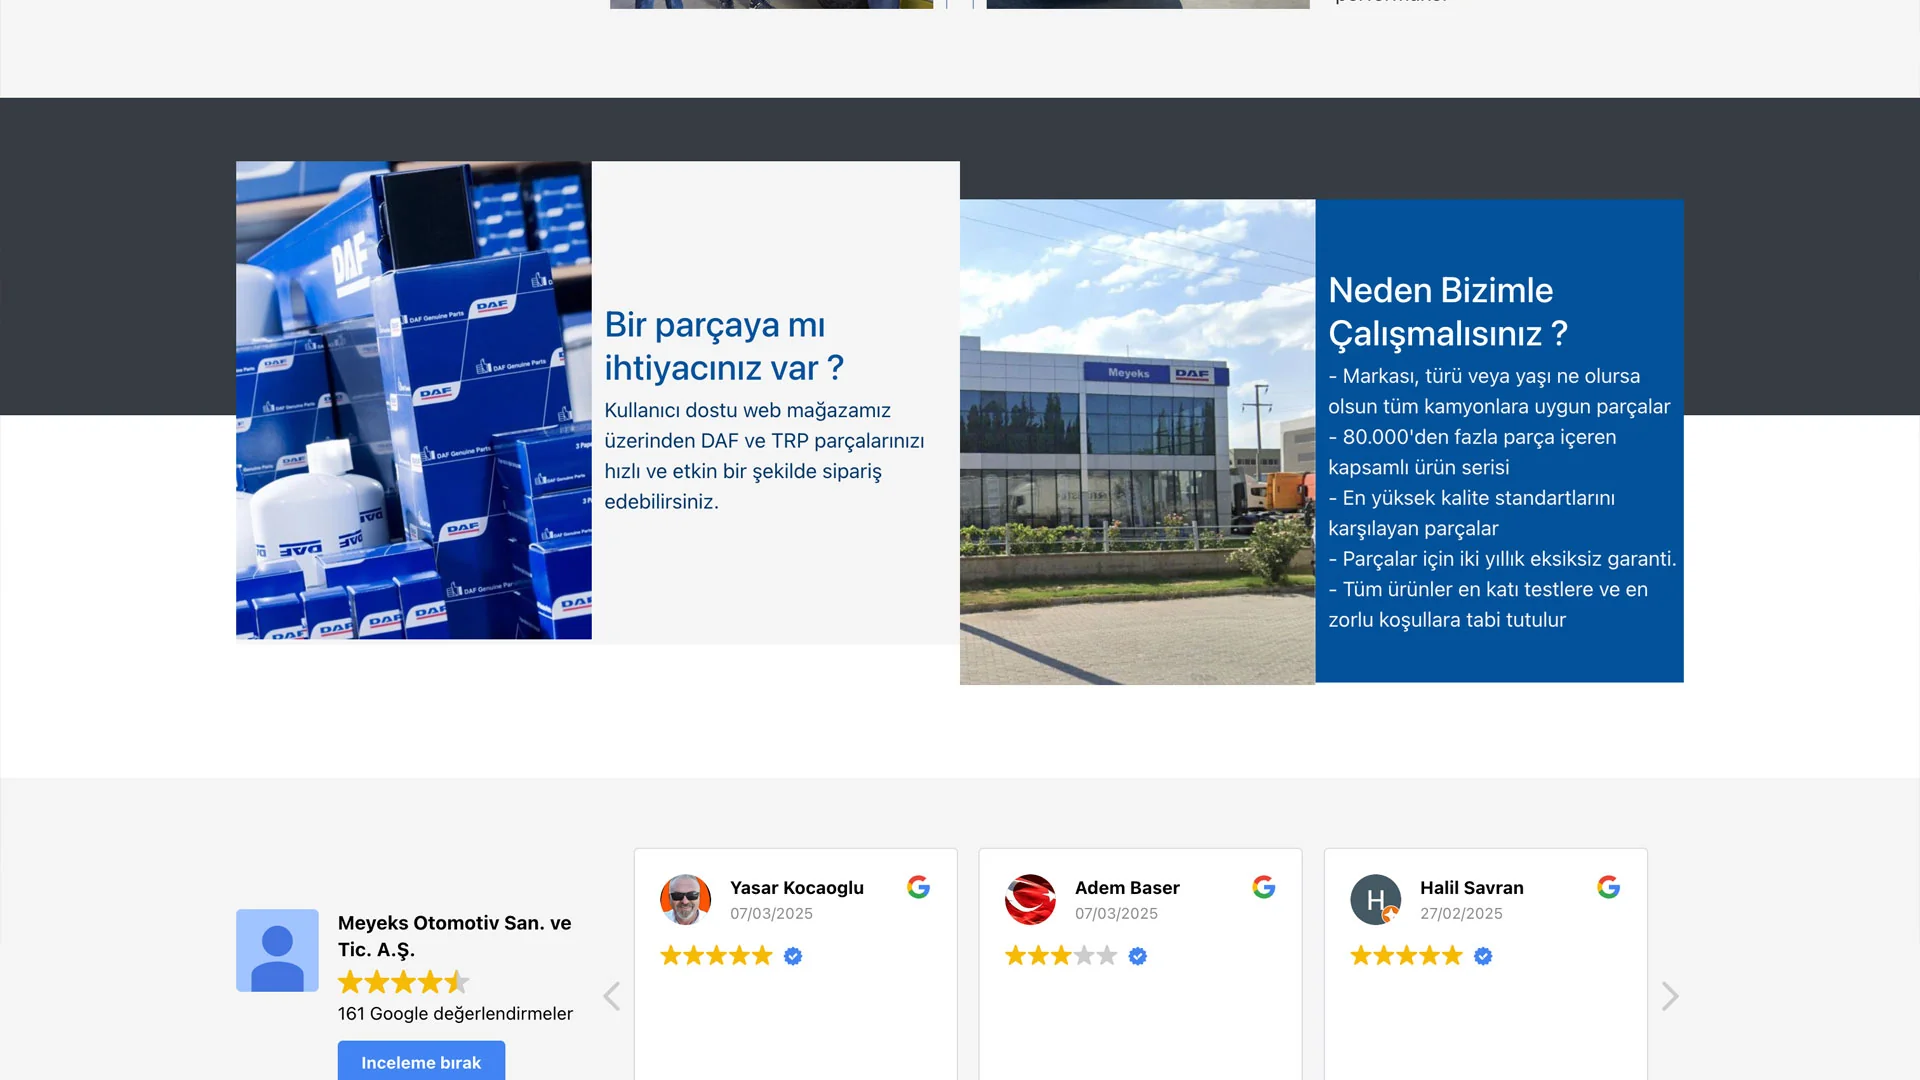Click verified badge on Adem Baser review
Screen dimensions: 1920x1080
coord(1138,956)
